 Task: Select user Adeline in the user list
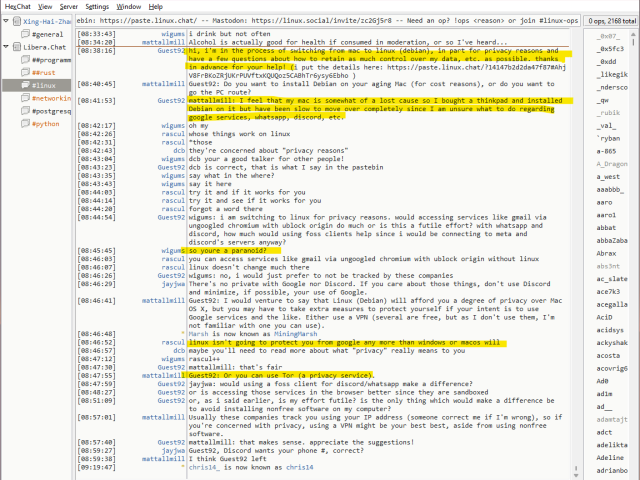point(610,457)
